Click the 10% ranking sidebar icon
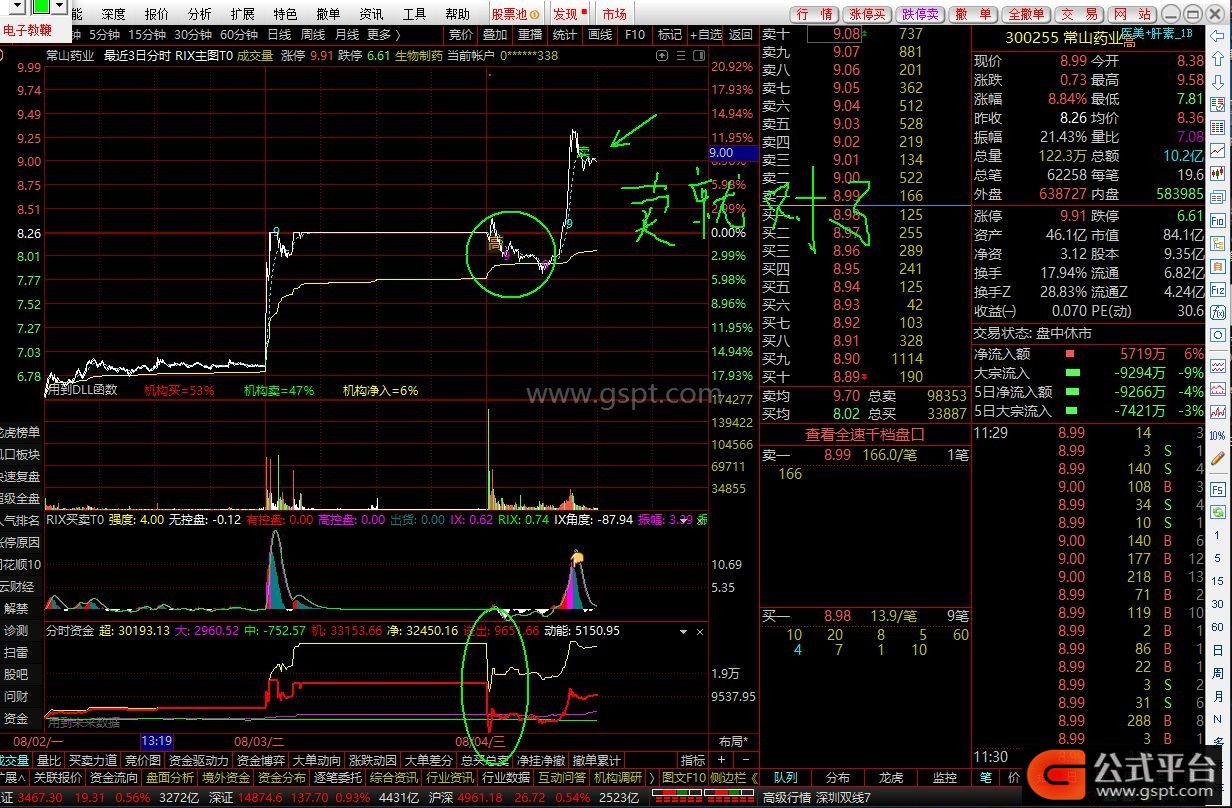The height and width of the screenshot is (808, 1232). point(1219,436)
